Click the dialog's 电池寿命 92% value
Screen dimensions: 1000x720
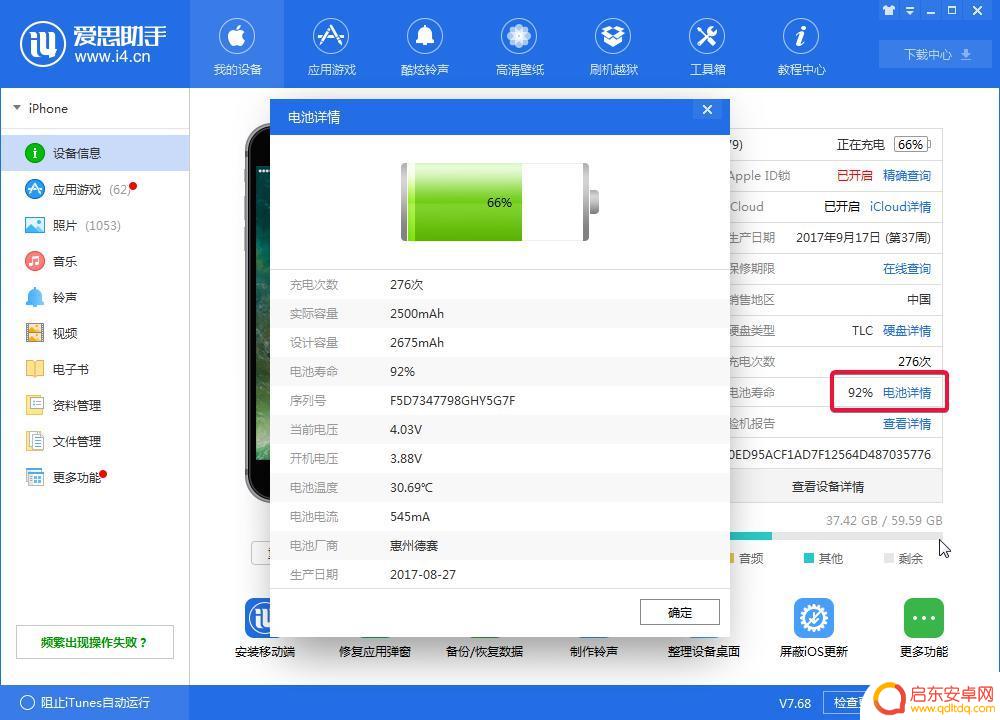(402, 372)
